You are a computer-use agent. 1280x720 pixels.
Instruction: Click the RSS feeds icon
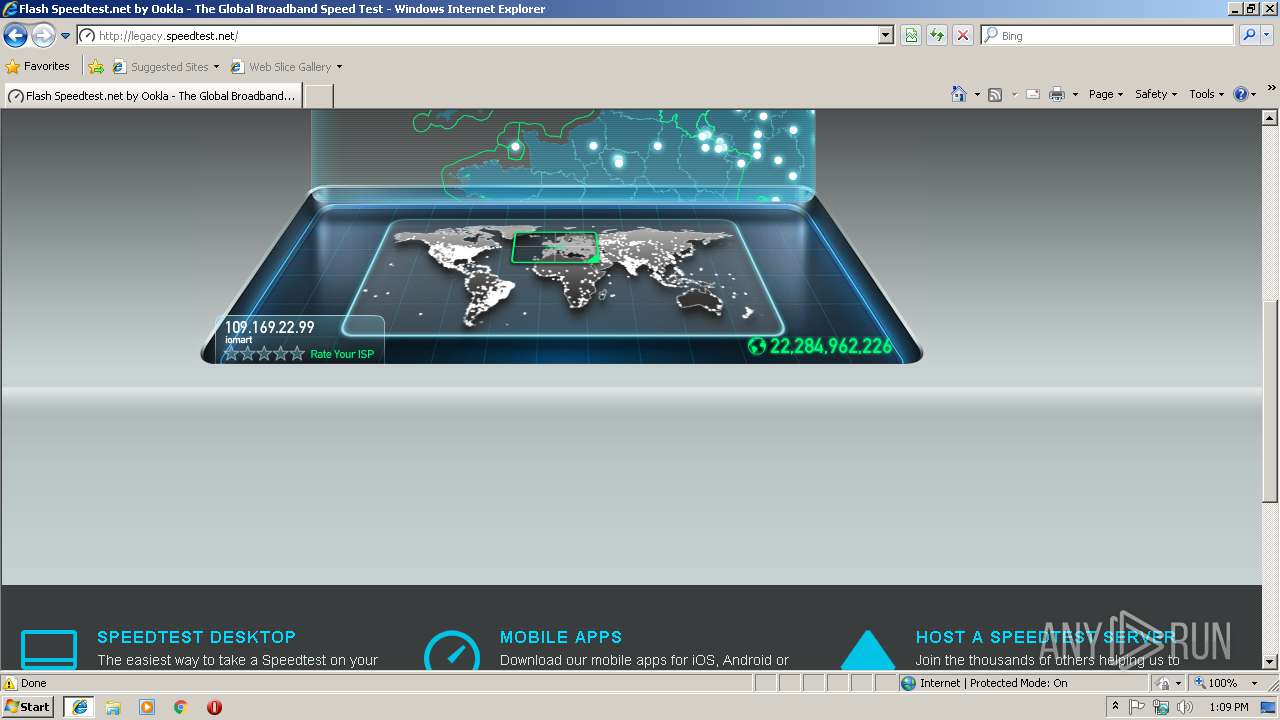[x=995, y=94]
